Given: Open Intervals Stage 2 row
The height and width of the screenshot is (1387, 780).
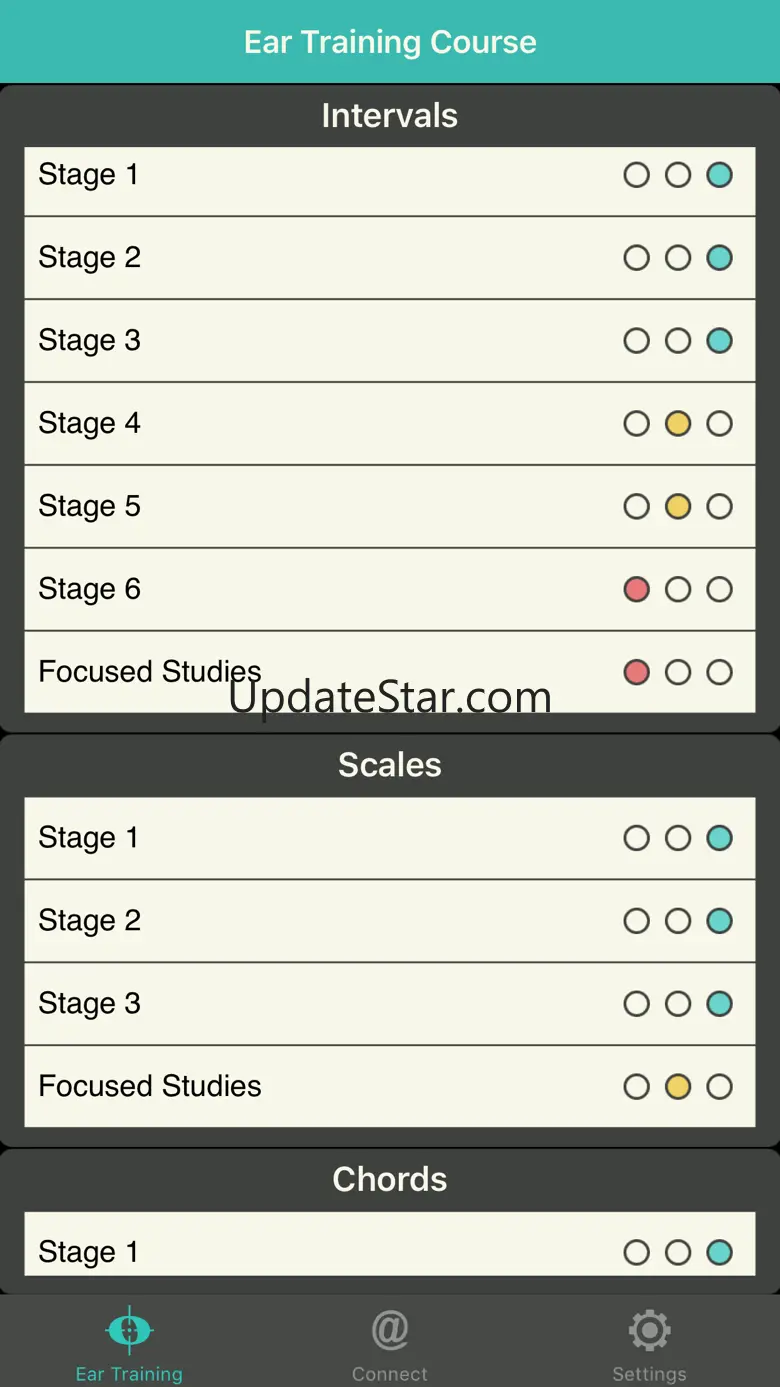Looking at the screenshot, I should (x=300, y=258).
